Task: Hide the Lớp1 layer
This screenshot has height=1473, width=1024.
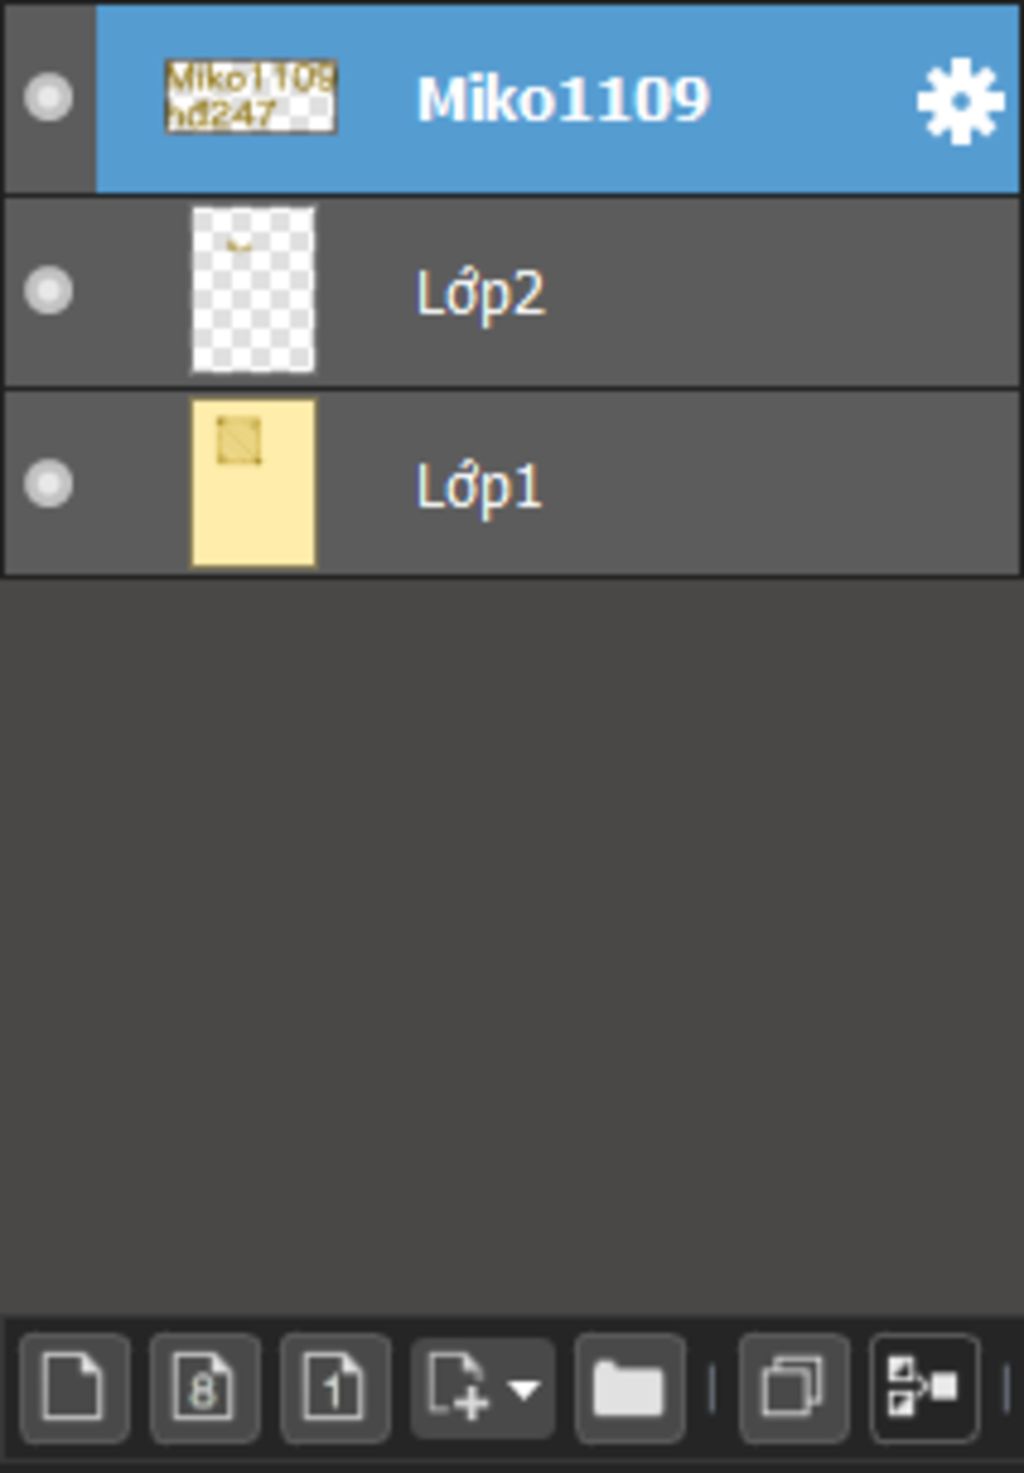Action: click(48, 484)
